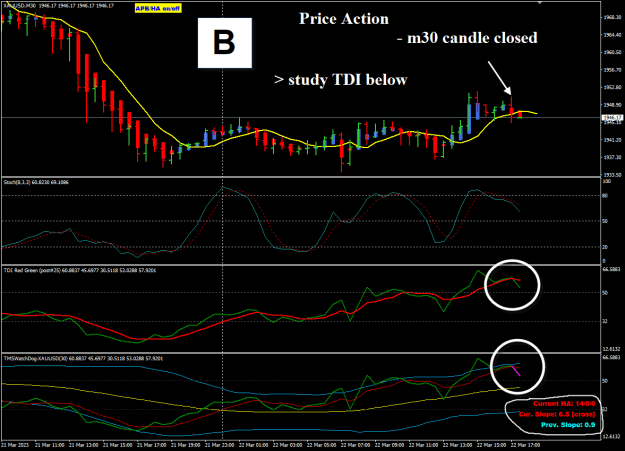Click the 1952.80 price scale label

click(613, 87)
